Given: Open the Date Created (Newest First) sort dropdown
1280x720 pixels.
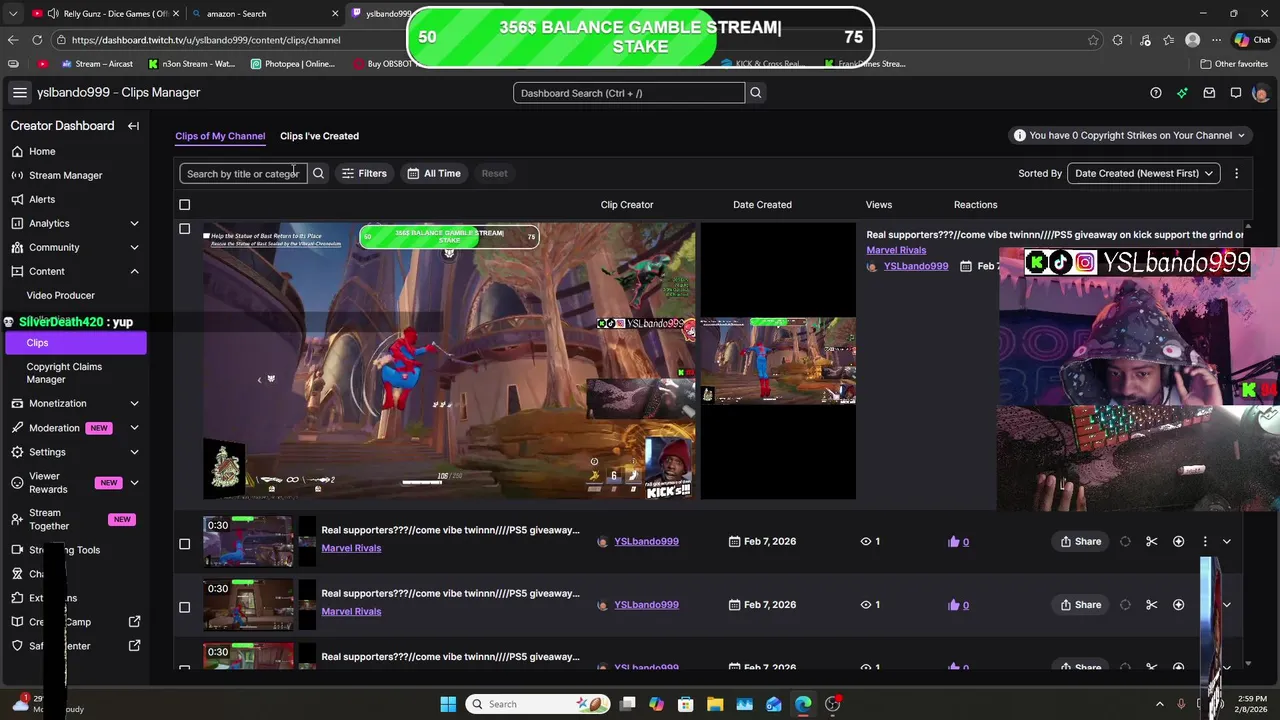Looking at the screenshot, I should (1144, 173).
